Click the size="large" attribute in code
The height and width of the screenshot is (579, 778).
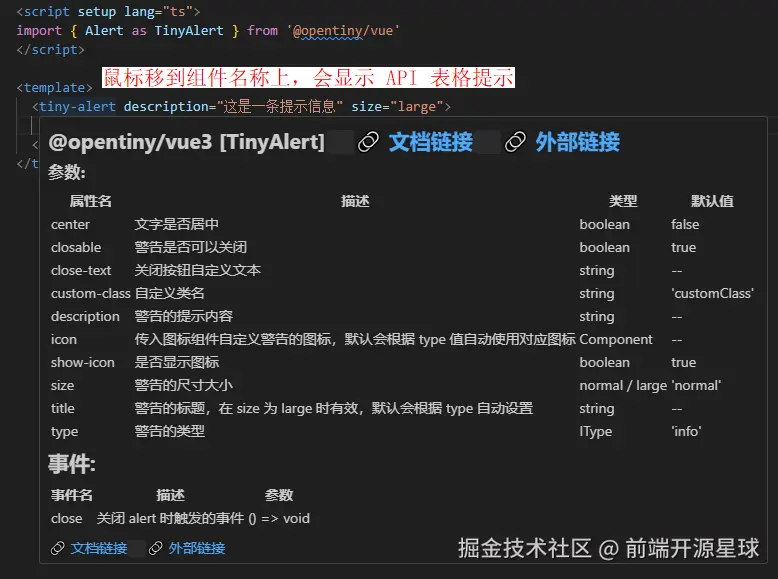[x=397, y=107]
